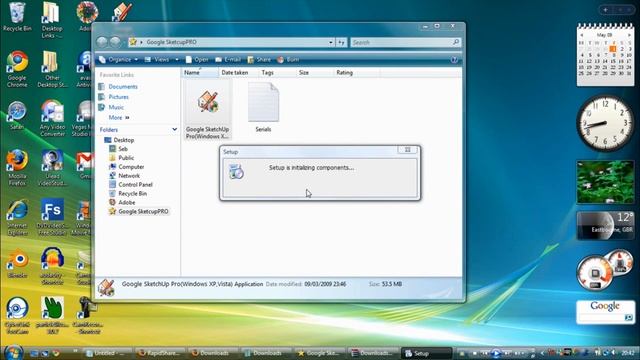Open Pictures favorite link

click(114, 97)
